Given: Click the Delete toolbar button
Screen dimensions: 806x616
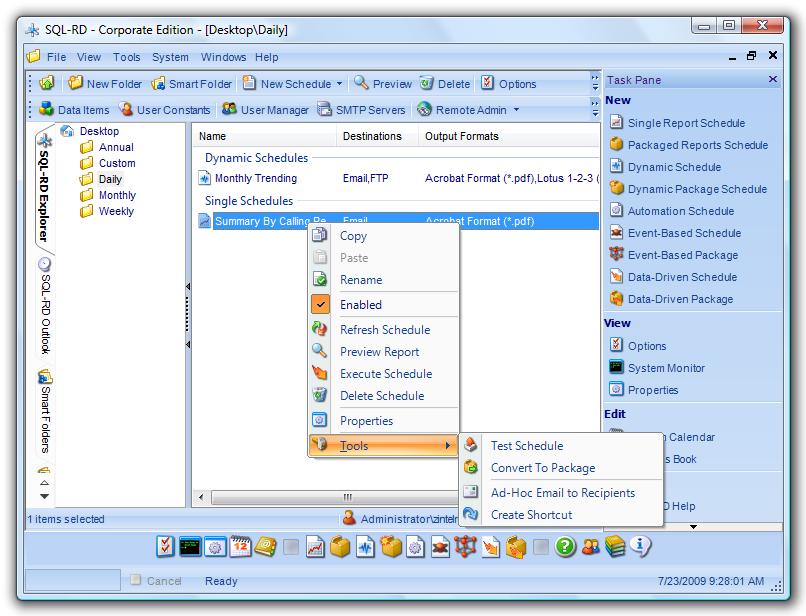Looking at the screenshot, I should [x=445, y=83].
